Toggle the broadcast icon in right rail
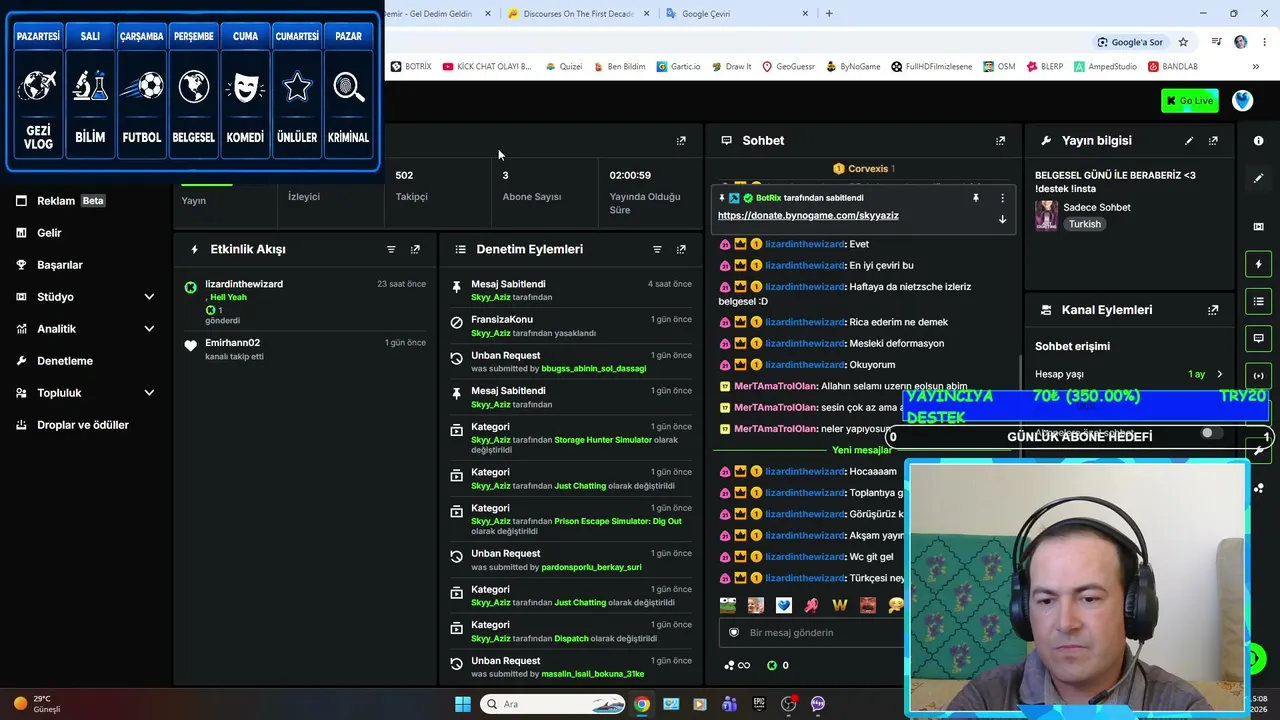The width and height of the screenshot is (1280, 720). 1258,376
